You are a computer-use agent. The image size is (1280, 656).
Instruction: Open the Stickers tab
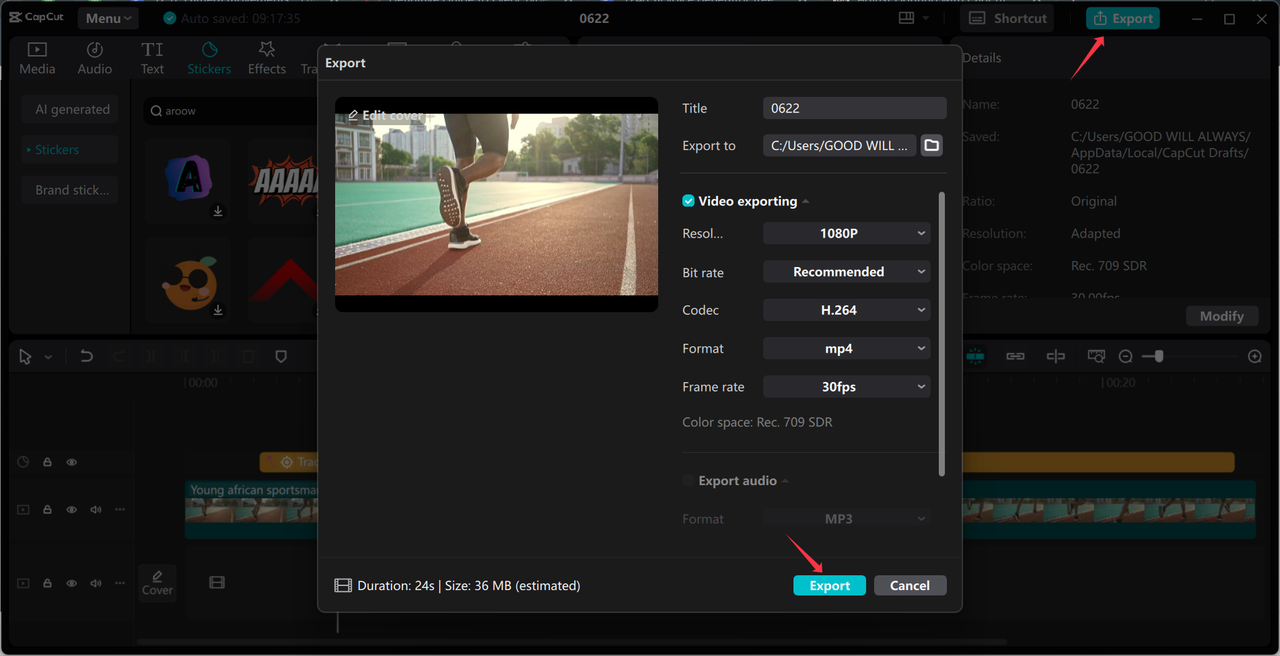click(209, 58)
